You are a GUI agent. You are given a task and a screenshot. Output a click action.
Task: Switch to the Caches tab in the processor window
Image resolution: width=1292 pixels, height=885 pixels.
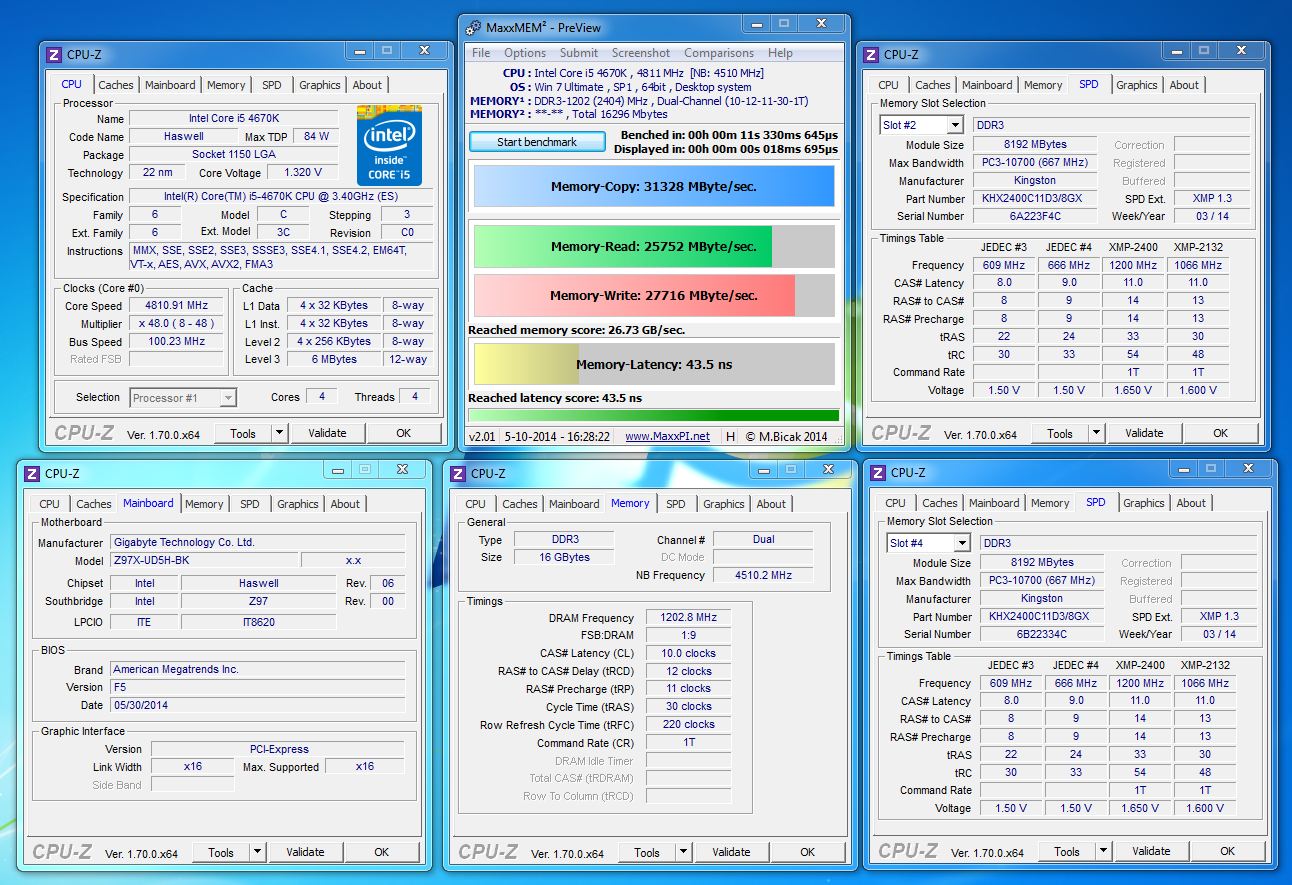[116, 85]
